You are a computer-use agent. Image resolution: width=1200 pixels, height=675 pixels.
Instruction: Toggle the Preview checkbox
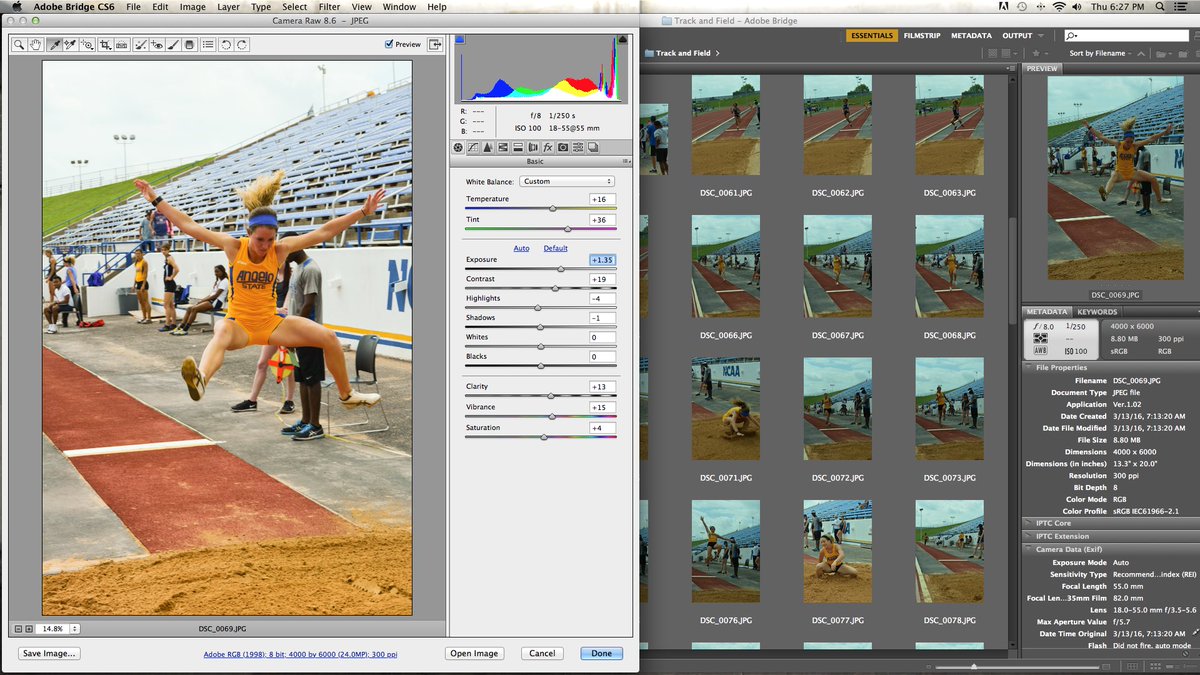389,44
